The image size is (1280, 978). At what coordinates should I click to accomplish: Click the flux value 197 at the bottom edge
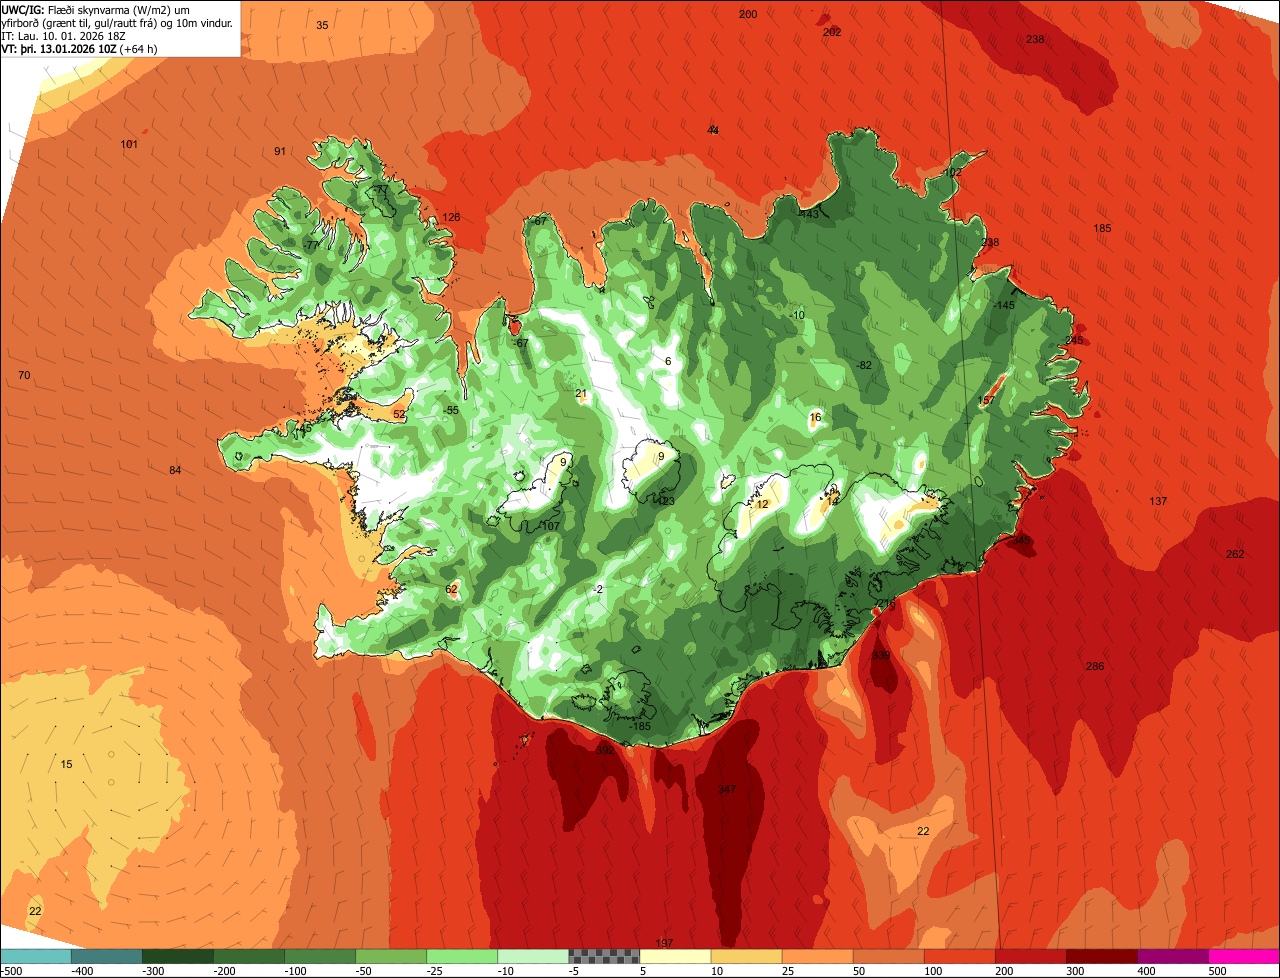click(664, 944)
